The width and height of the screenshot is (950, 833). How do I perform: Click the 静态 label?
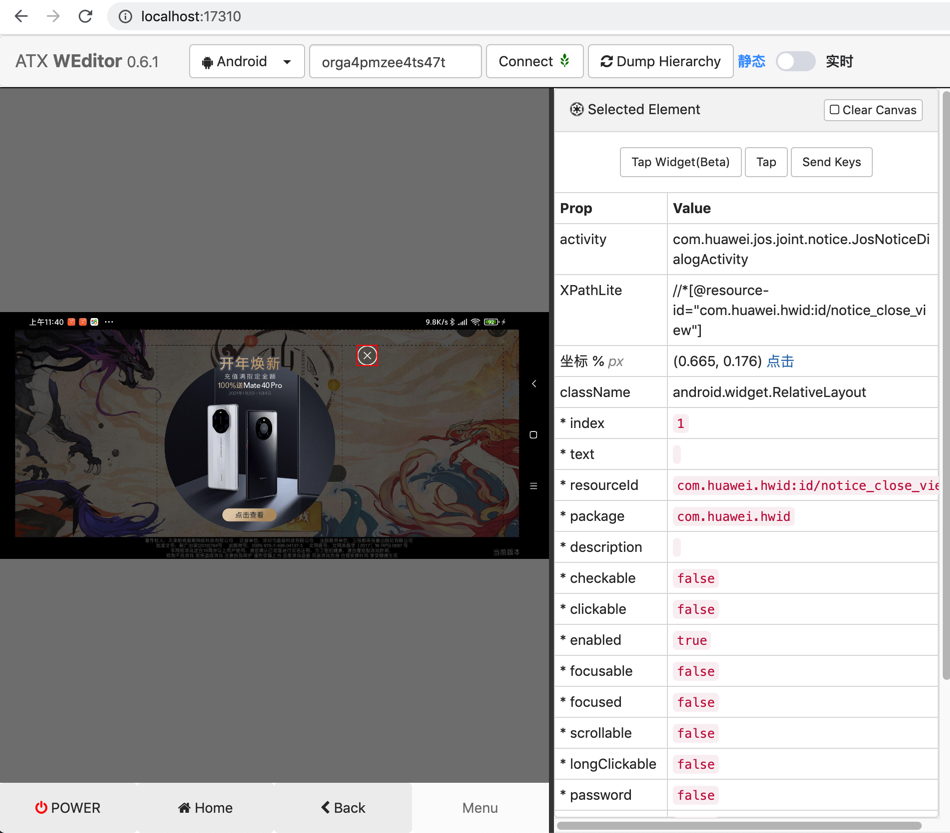(751, 61)
